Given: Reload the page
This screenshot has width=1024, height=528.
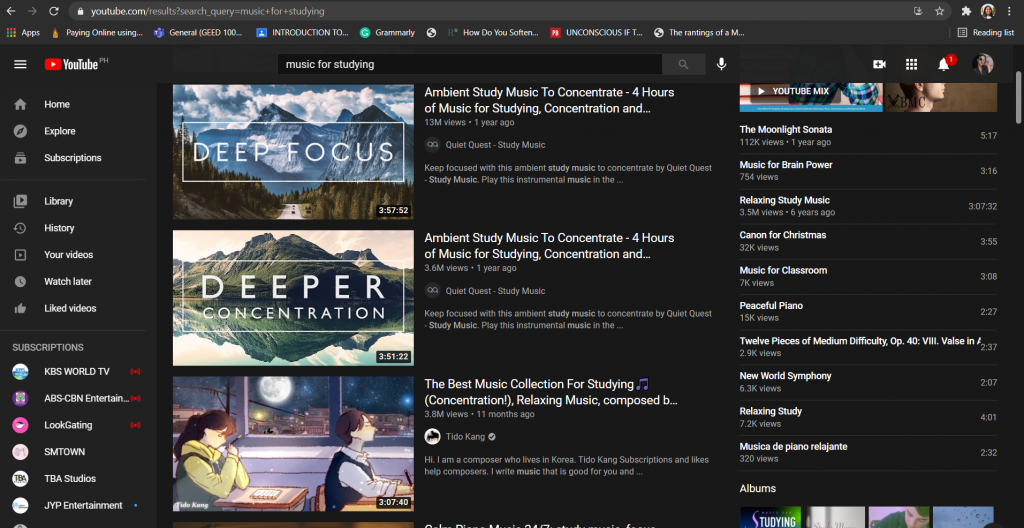Looking at the screenshot, I should (x=54, y=11).
